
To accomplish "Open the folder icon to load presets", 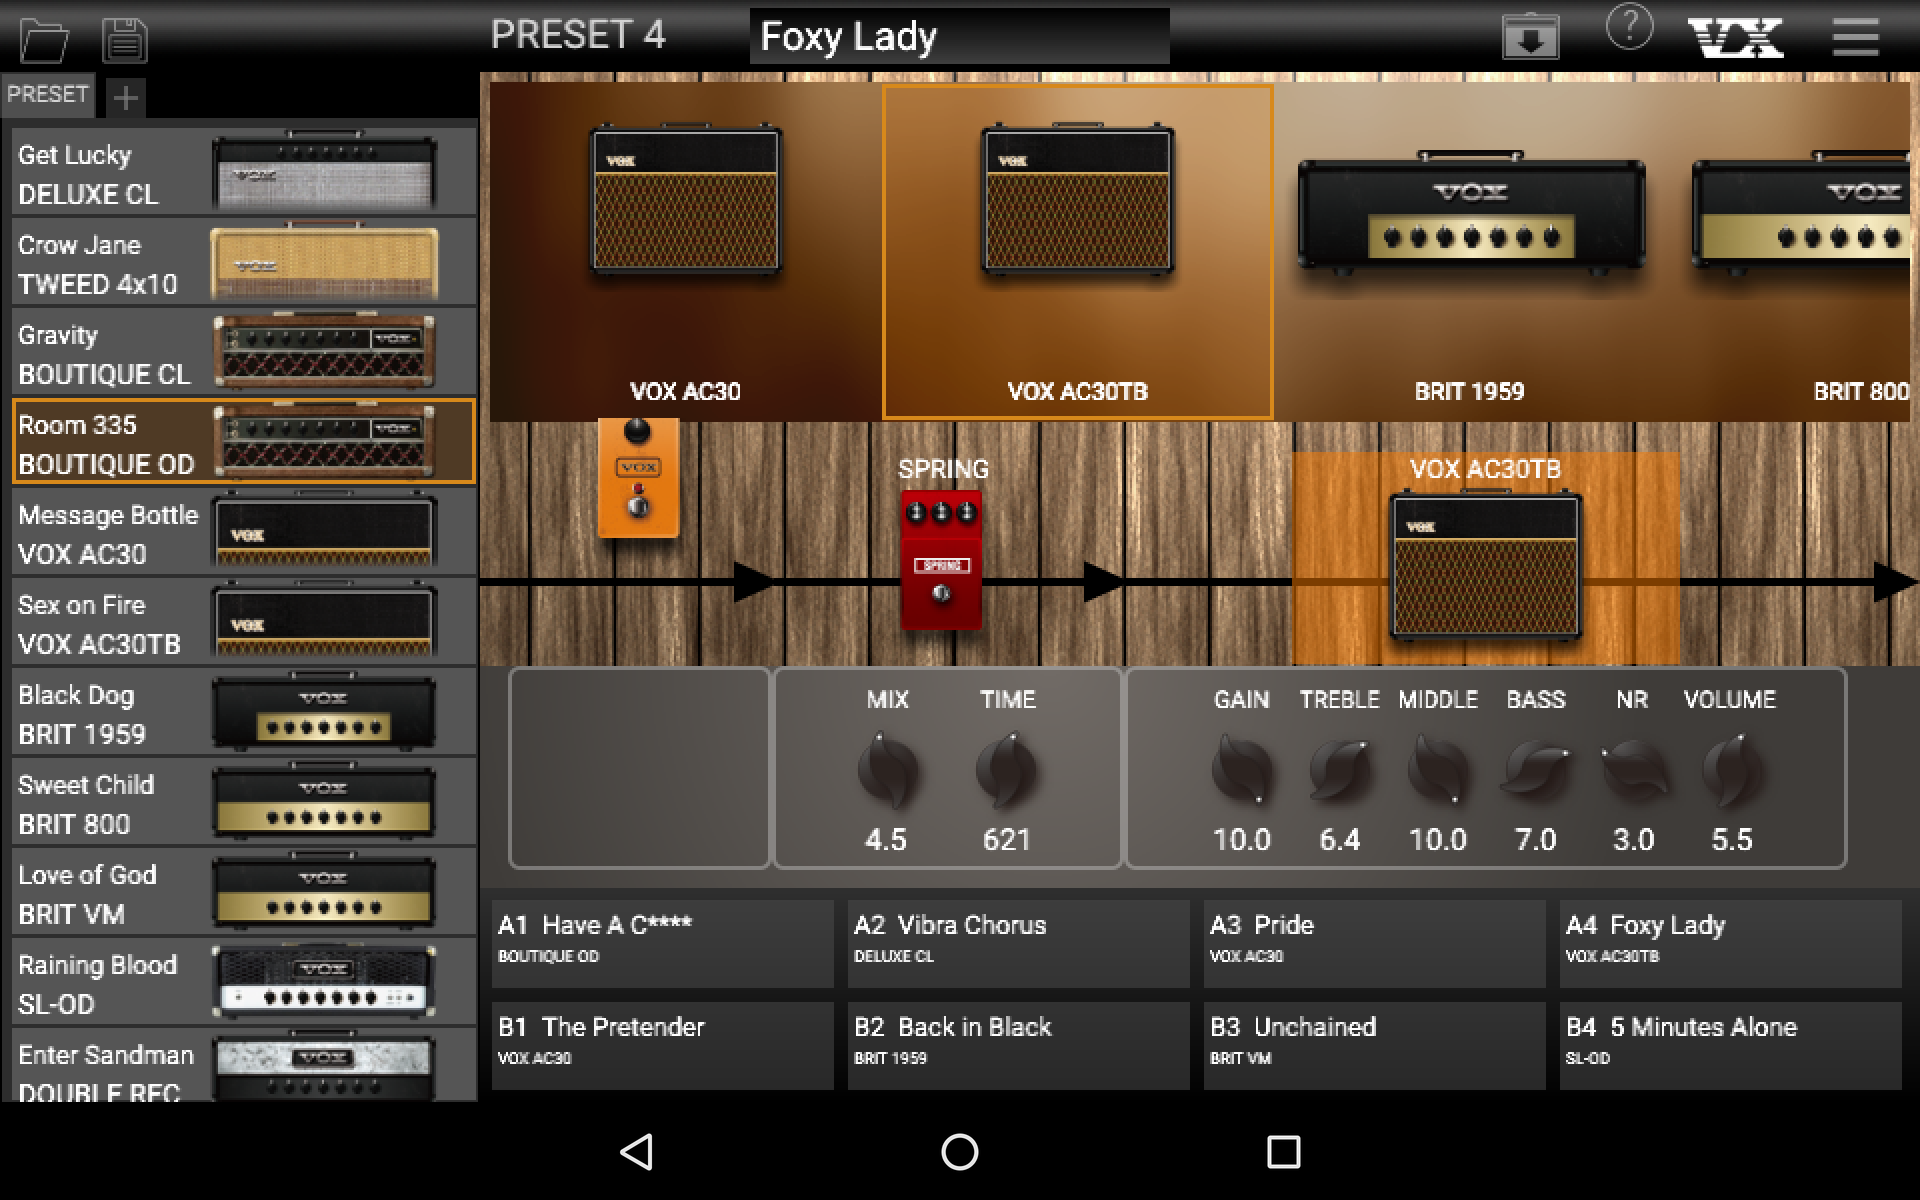I will pos(44,40).
